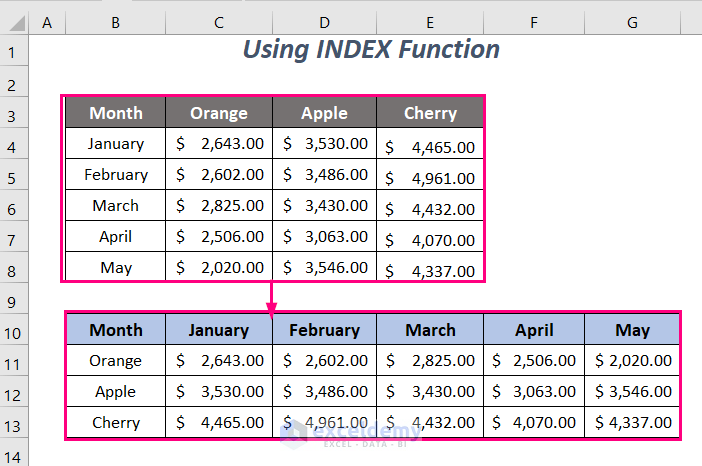
Task: Select the Month header in row 10
Action: 115,330
